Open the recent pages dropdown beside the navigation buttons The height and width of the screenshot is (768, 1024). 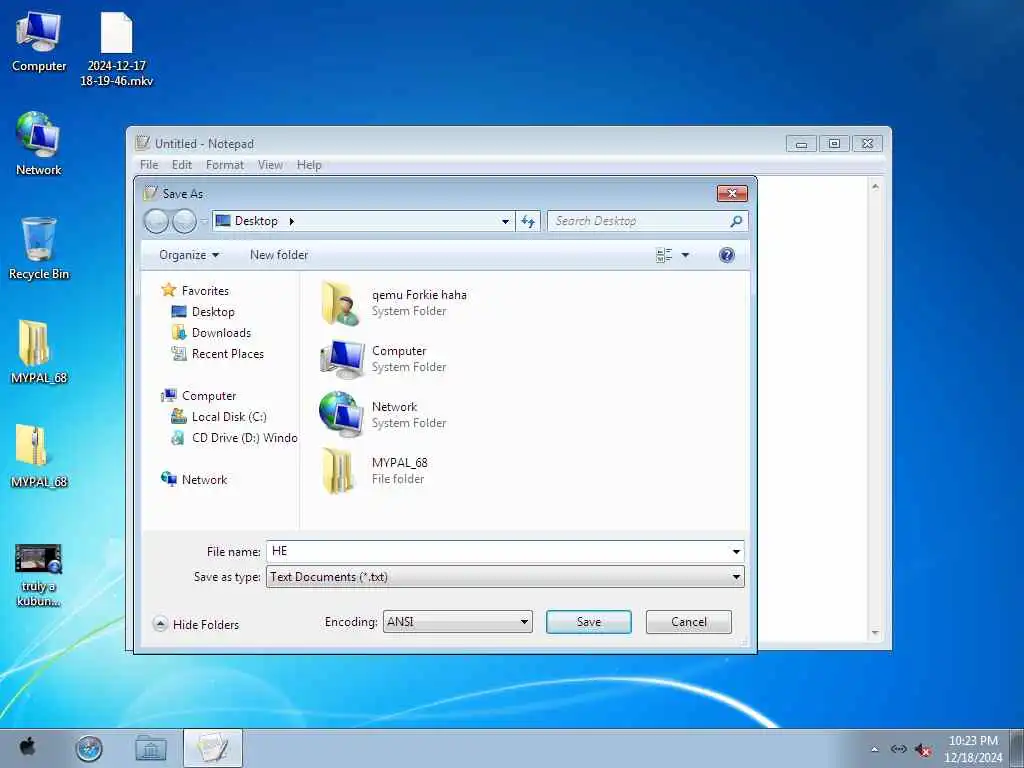tap(204, 221)
